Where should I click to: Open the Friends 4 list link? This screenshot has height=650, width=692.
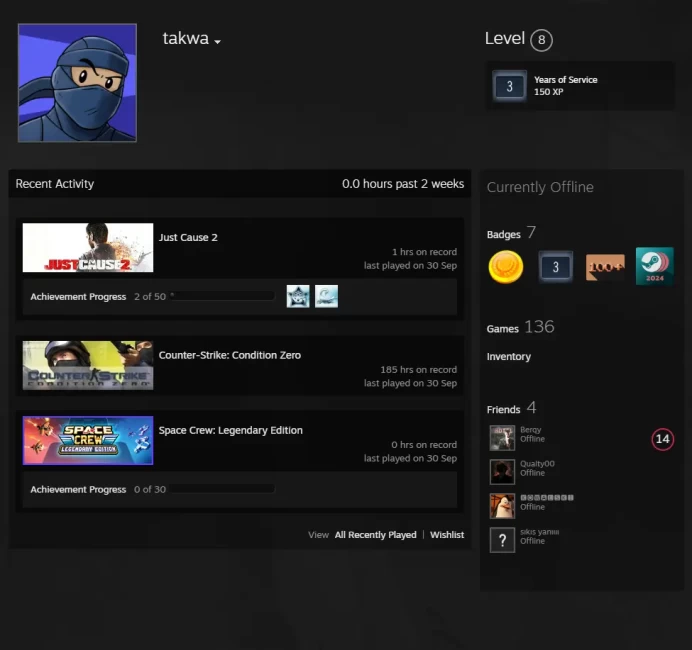pos(511,408)
